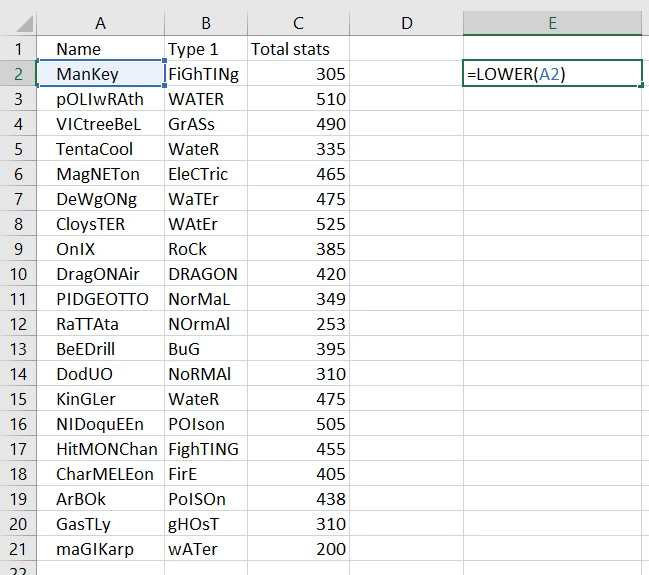Select the cell containing ArBOk
The height and width of the screenshot is (575, 649).
[101, 499]
